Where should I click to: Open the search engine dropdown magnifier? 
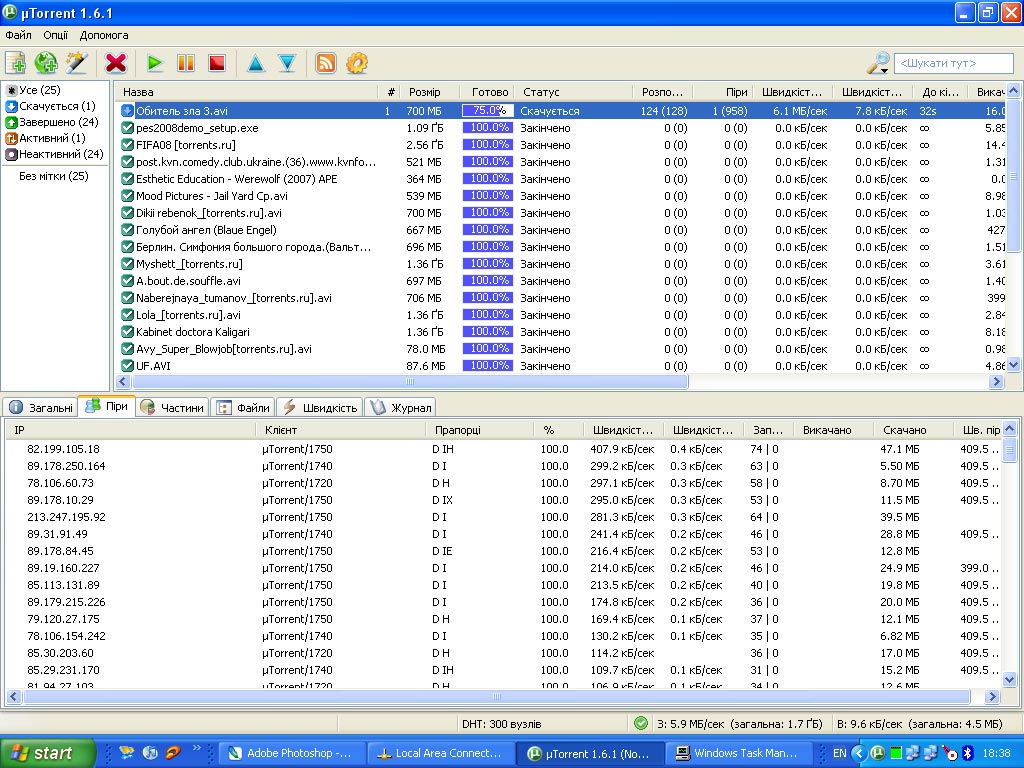tap(878, 63)
